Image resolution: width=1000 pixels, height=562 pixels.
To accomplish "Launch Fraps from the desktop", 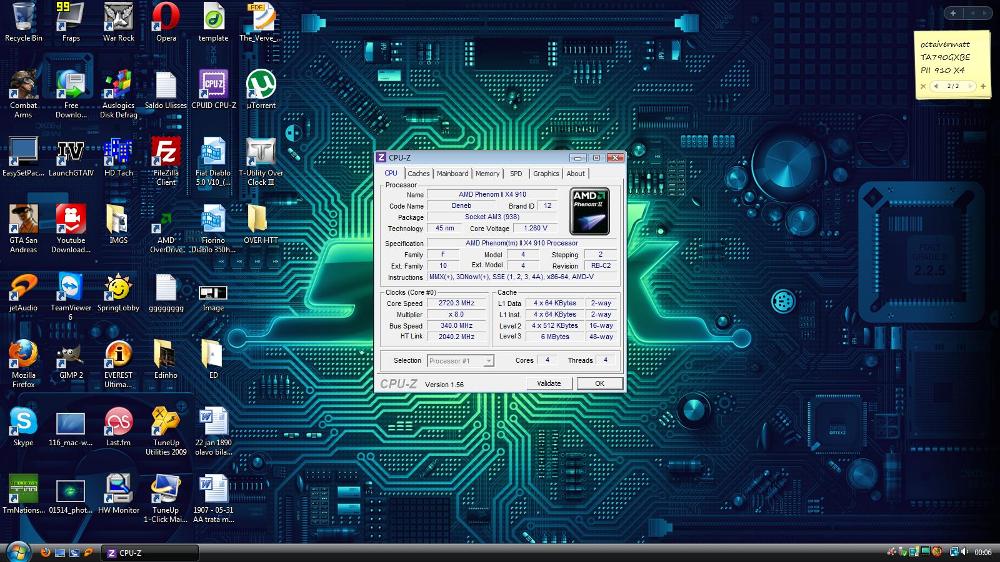I will tap(71, 22).
